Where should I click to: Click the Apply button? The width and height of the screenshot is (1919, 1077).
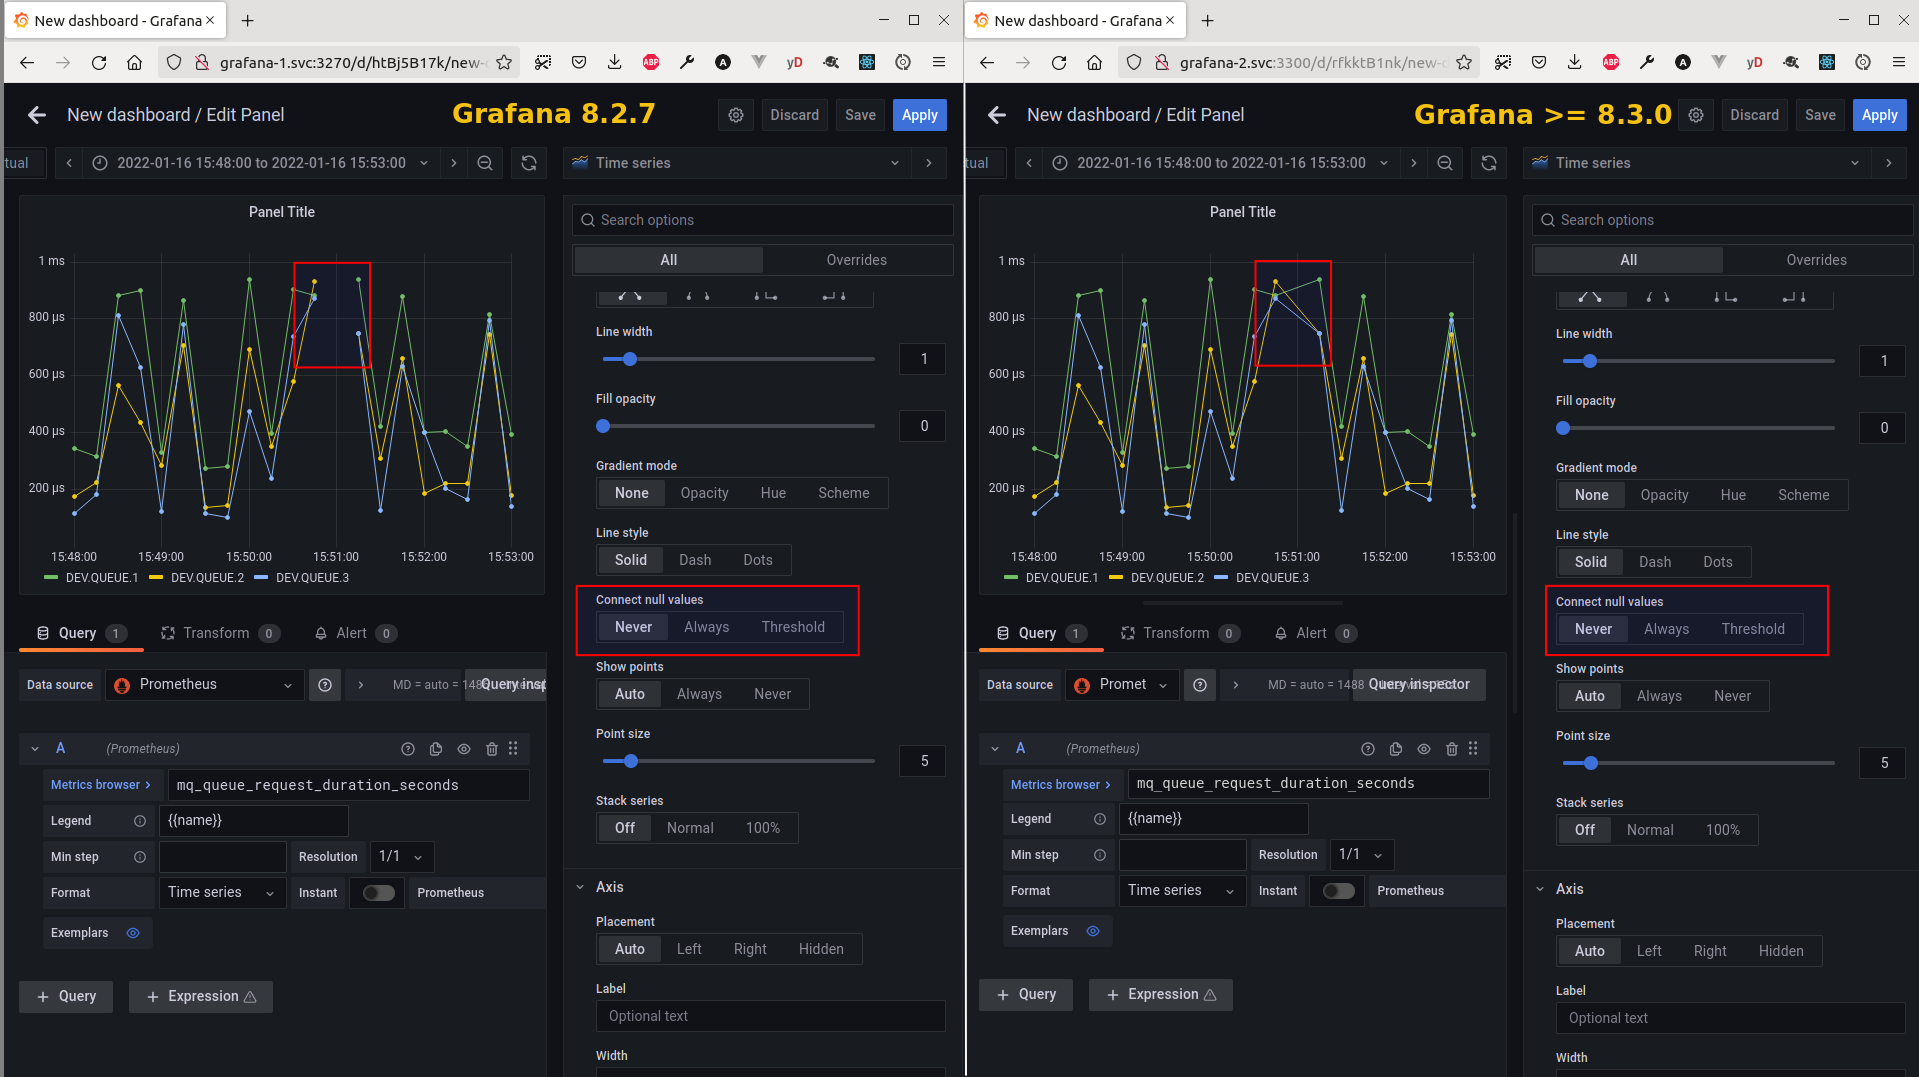click(x=919, y=114)
